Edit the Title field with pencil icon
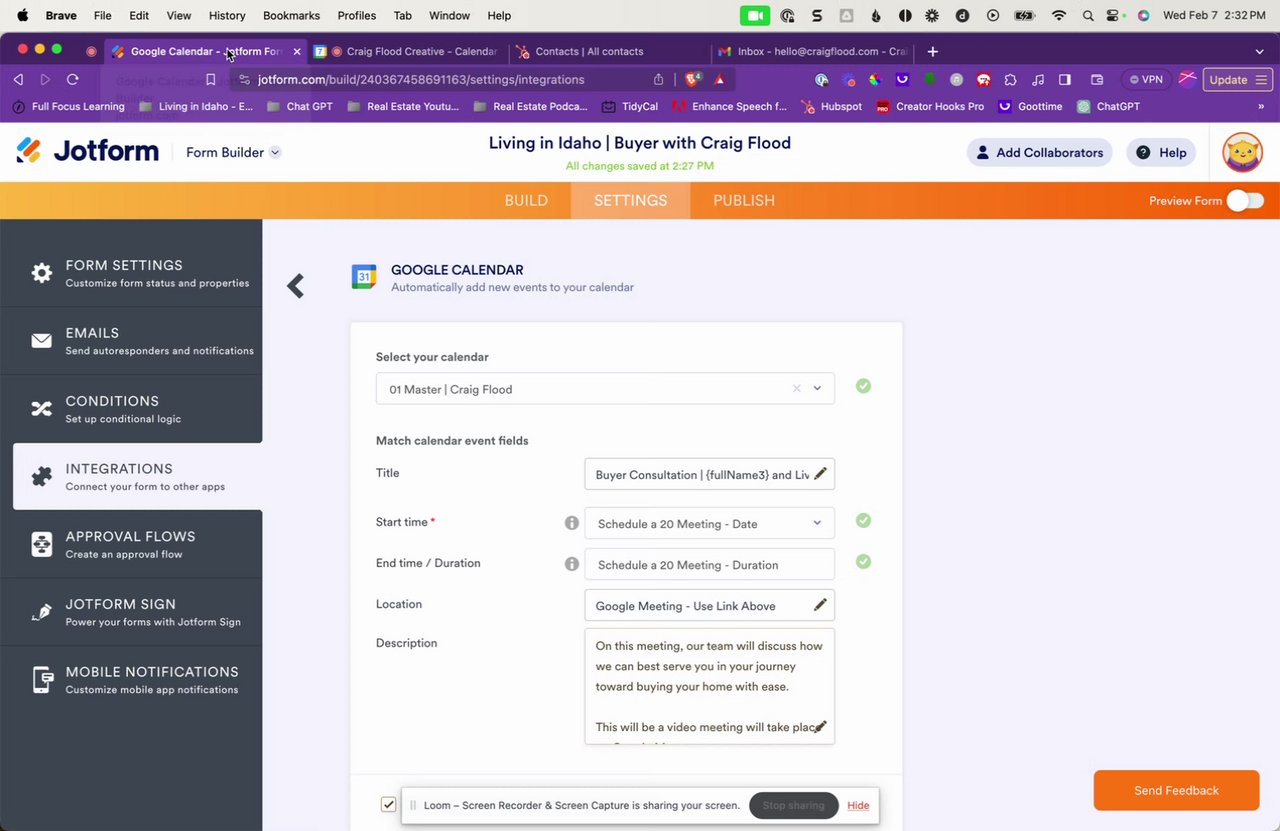The width and height of the screenshot is (1280, 831). point(820,474)
